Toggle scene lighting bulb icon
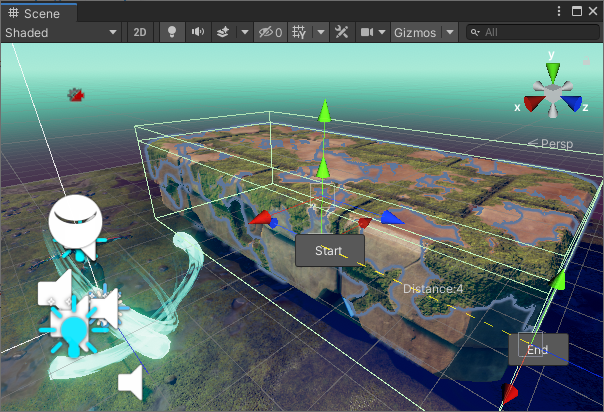Screen dimensions: 604x412 click(x=172, y=32)
